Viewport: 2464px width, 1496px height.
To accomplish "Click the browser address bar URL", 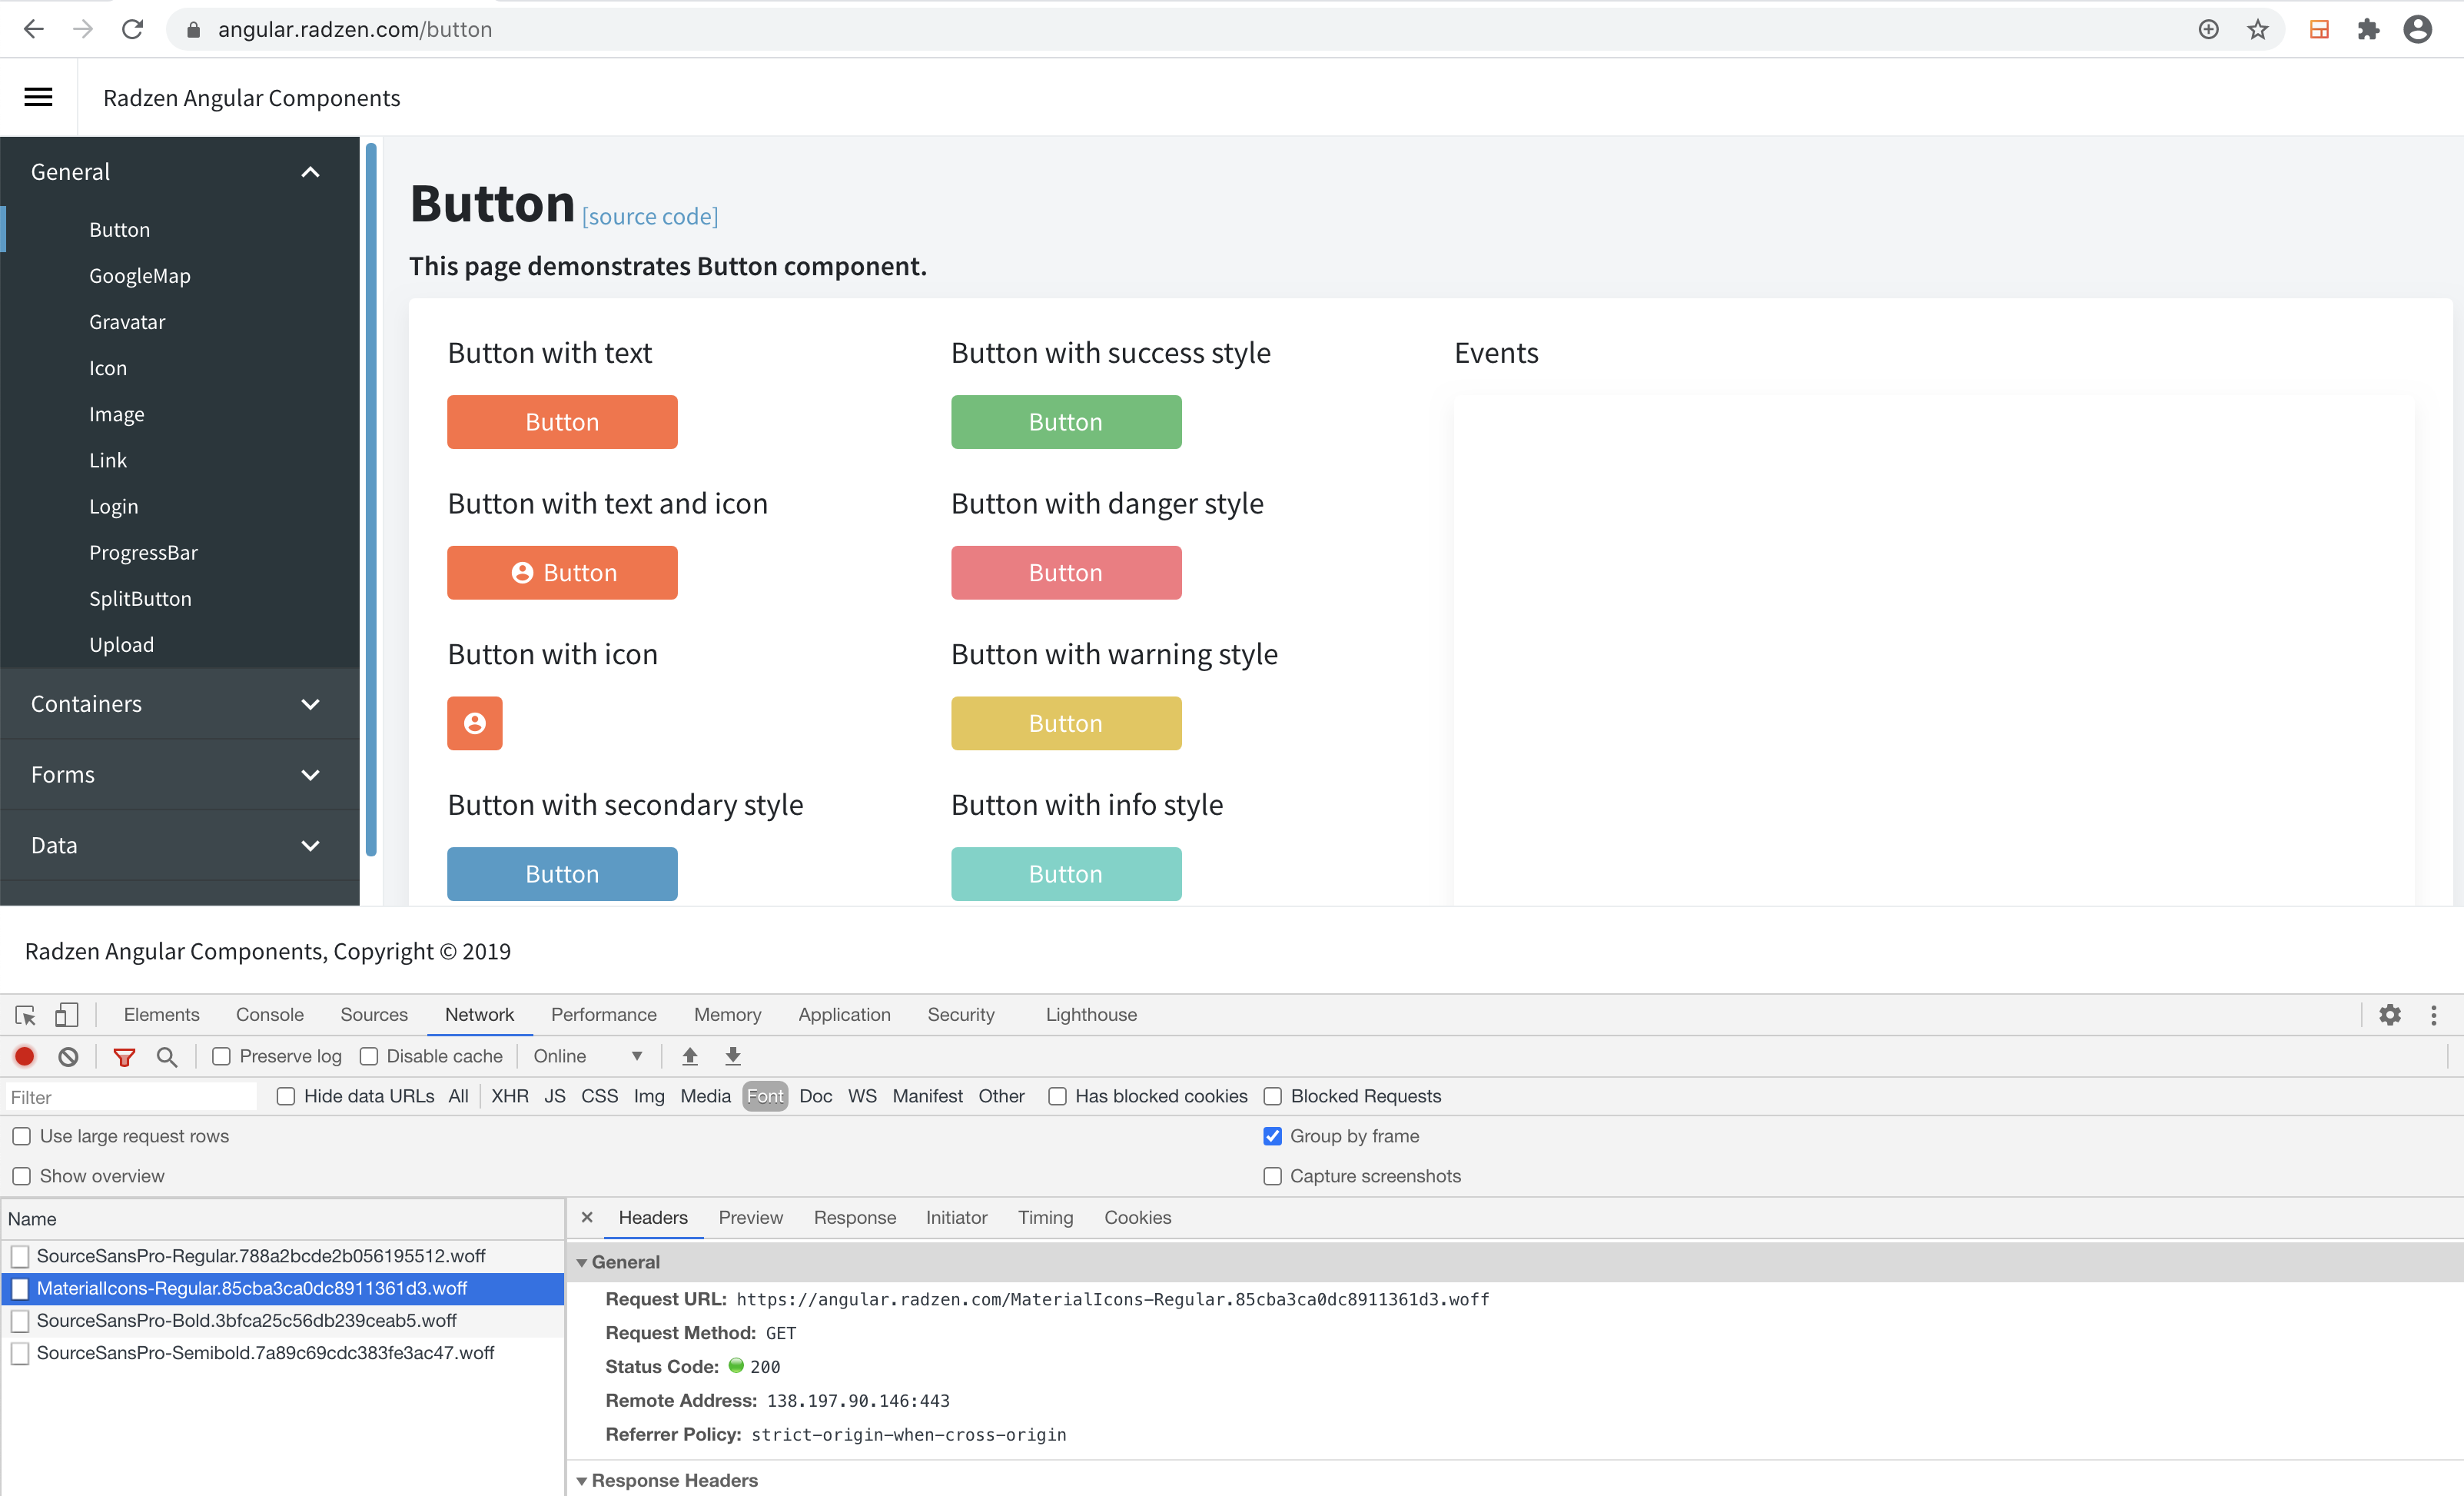I will [x=355, y=30].
